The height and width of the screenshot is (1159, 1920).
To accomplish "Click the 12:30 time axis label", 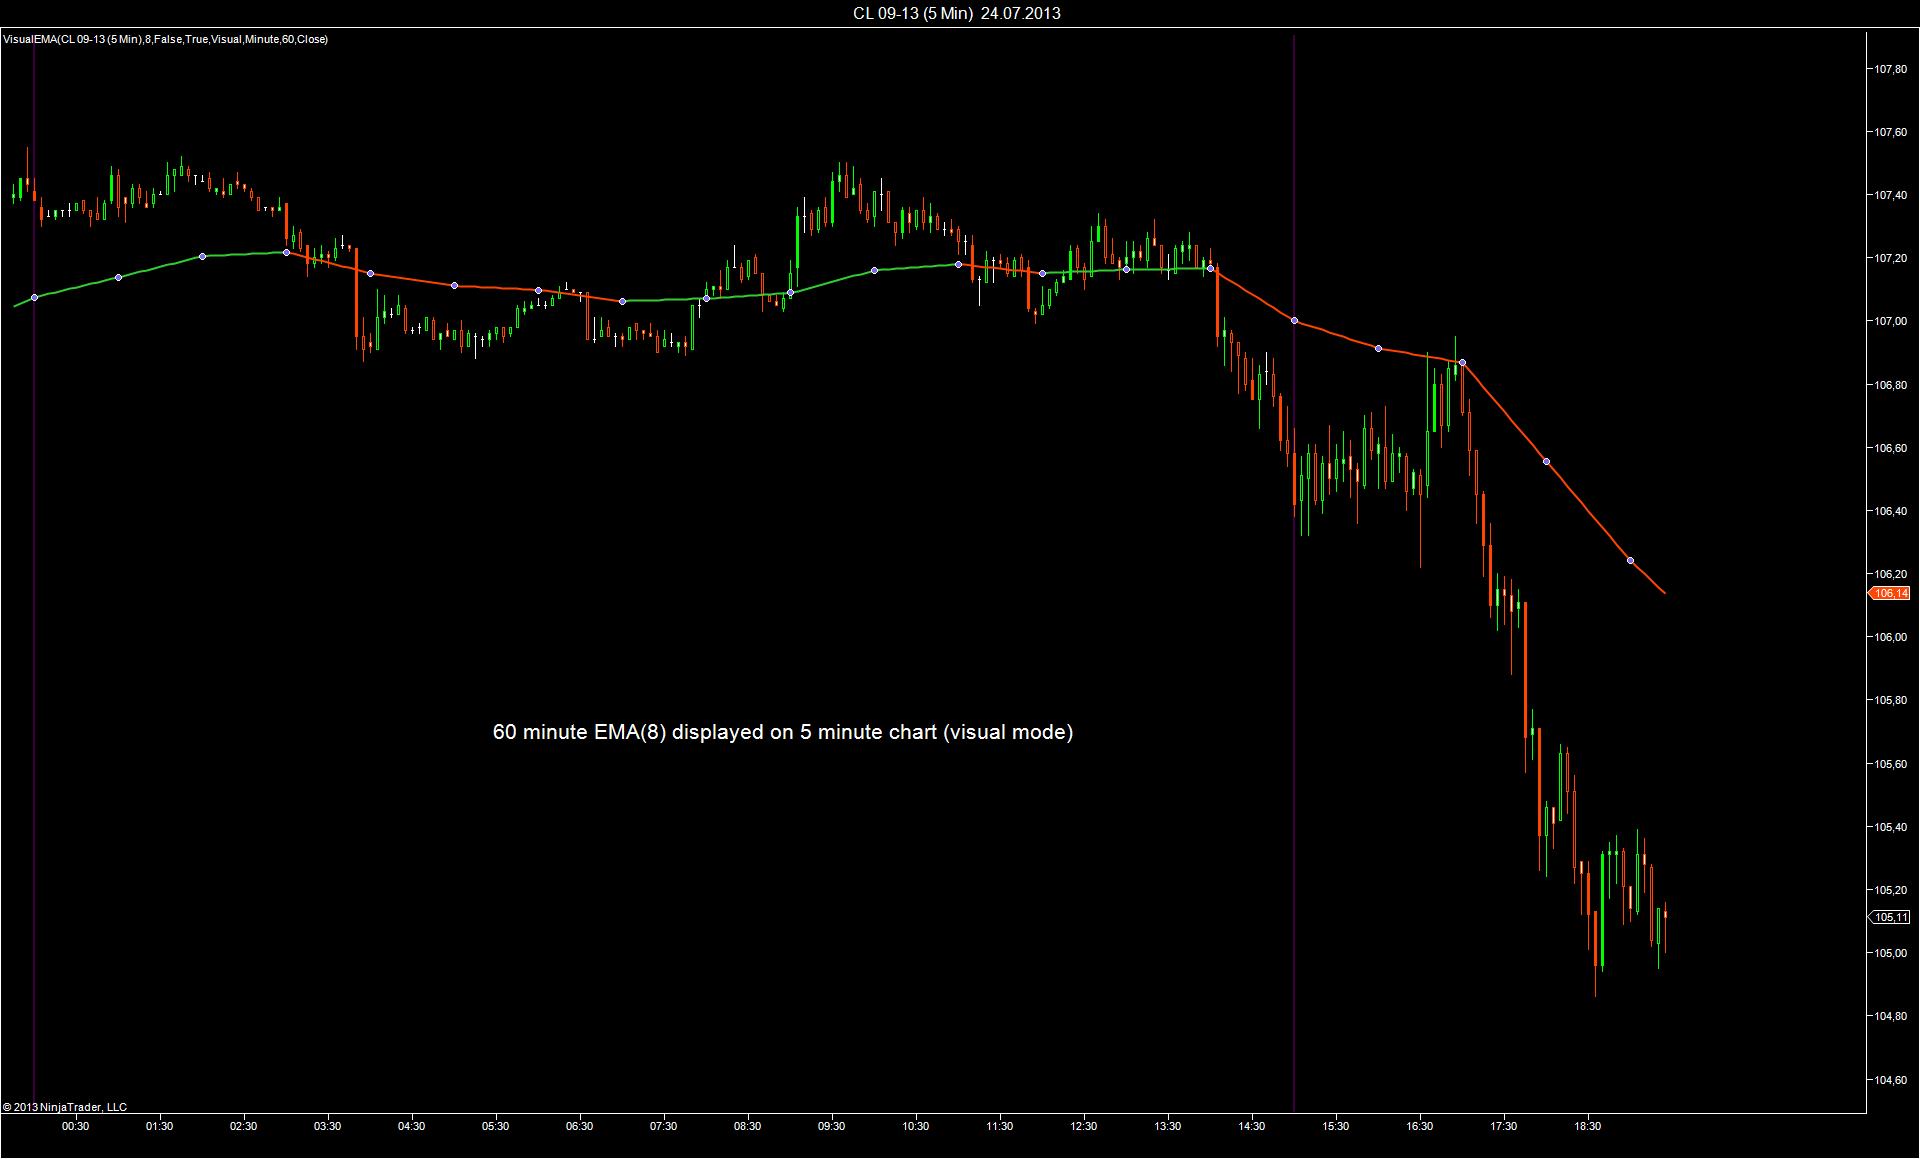I will [1083, 1126].
